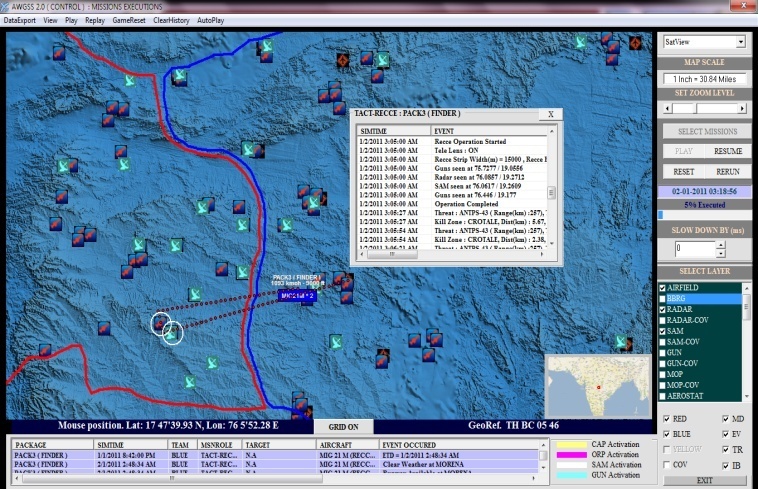Click the SLOW DOWN BY input field
This screenshot has width=758, height=489.
coord(695,249)
